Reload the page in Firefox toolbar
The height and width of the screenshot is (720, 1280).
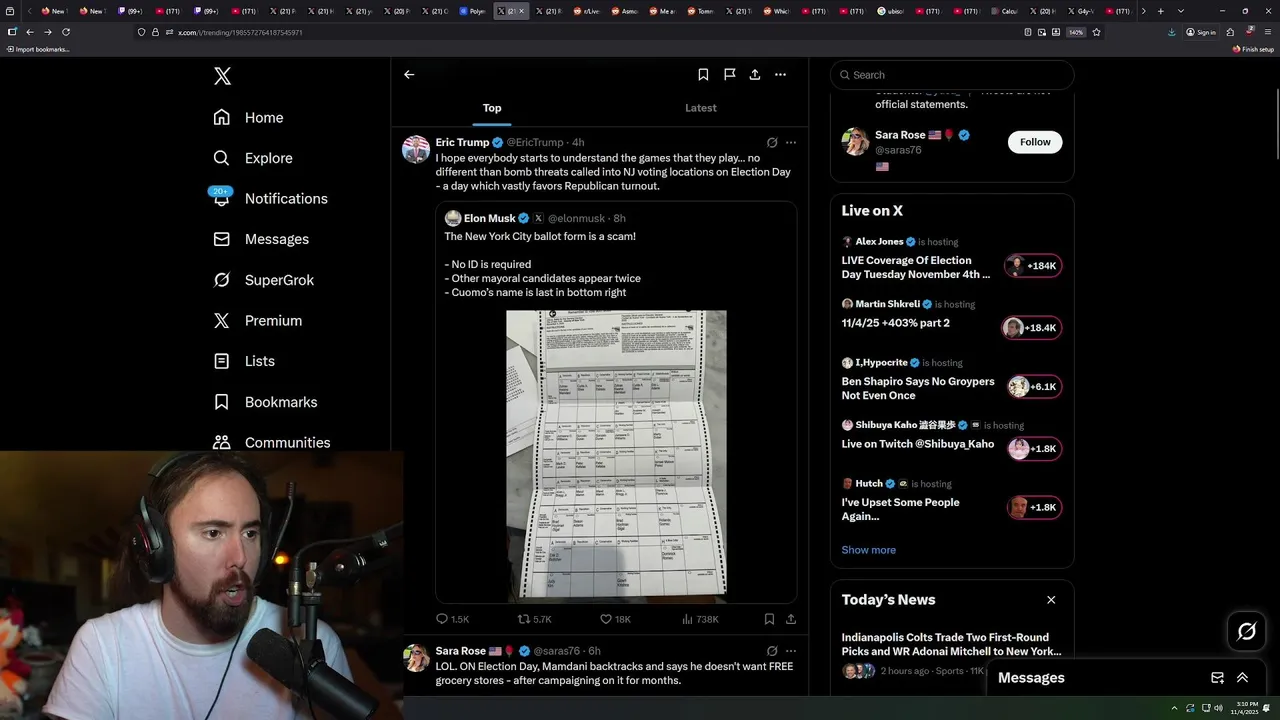pos(66,32)
